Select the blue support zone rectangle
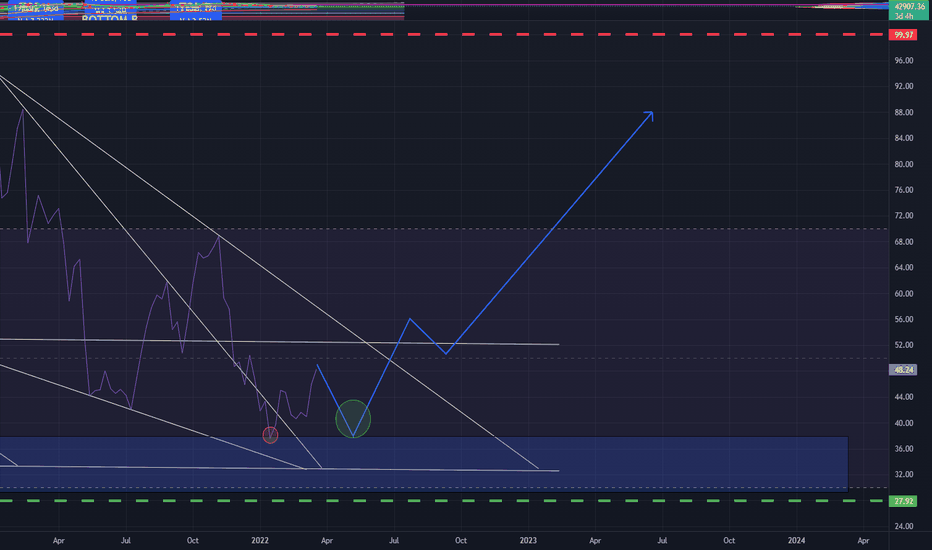The image size is (932, 550). click(424, 464)
